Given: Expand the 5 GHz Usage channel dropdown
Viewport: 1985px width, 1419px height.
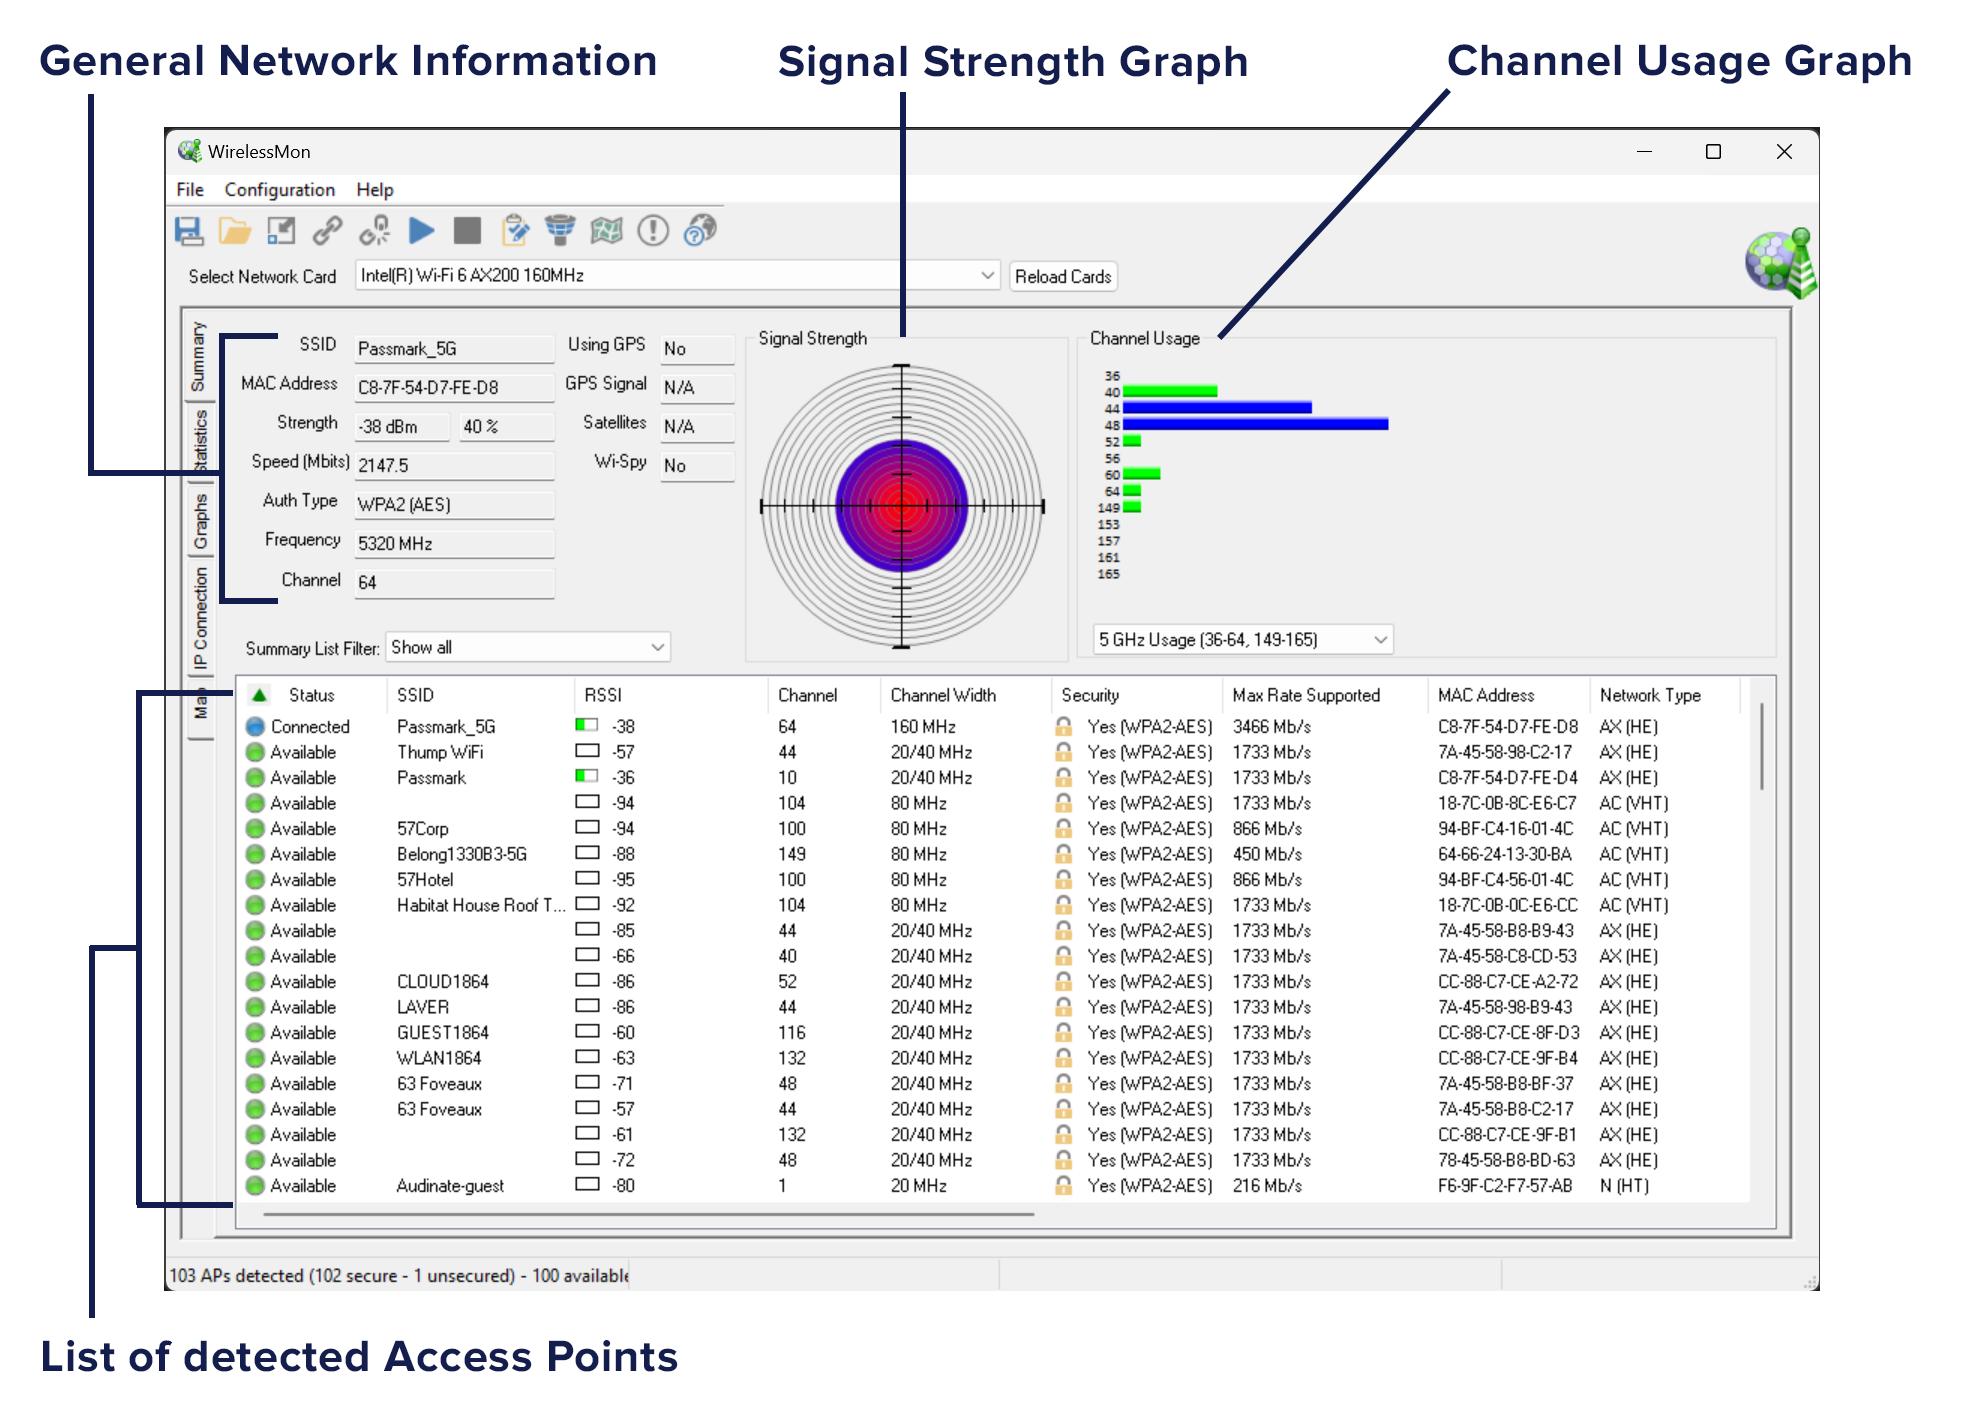Looking at the screenshot, I should click(1380, 639).
